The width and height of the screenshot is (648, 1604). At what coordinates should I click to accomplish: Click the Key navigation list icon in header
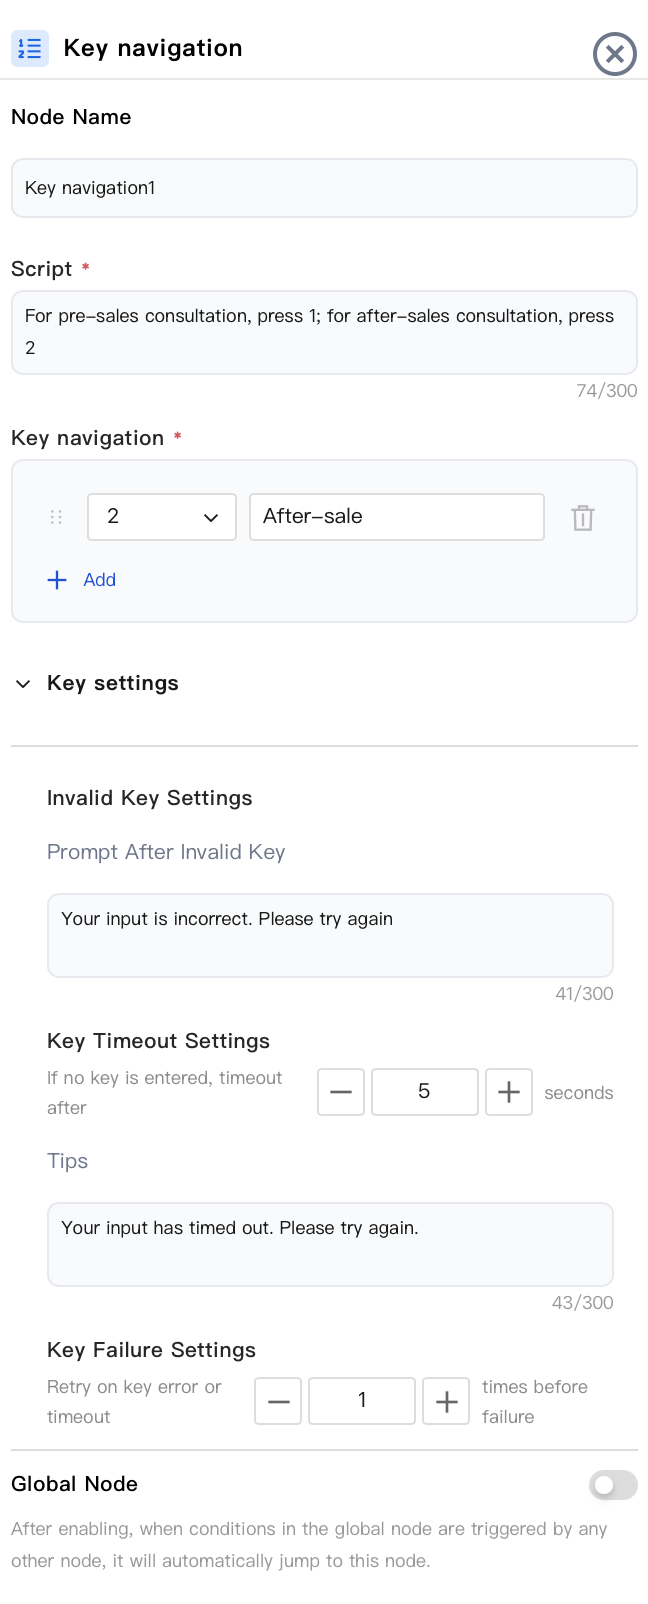(x=30, y=48)
